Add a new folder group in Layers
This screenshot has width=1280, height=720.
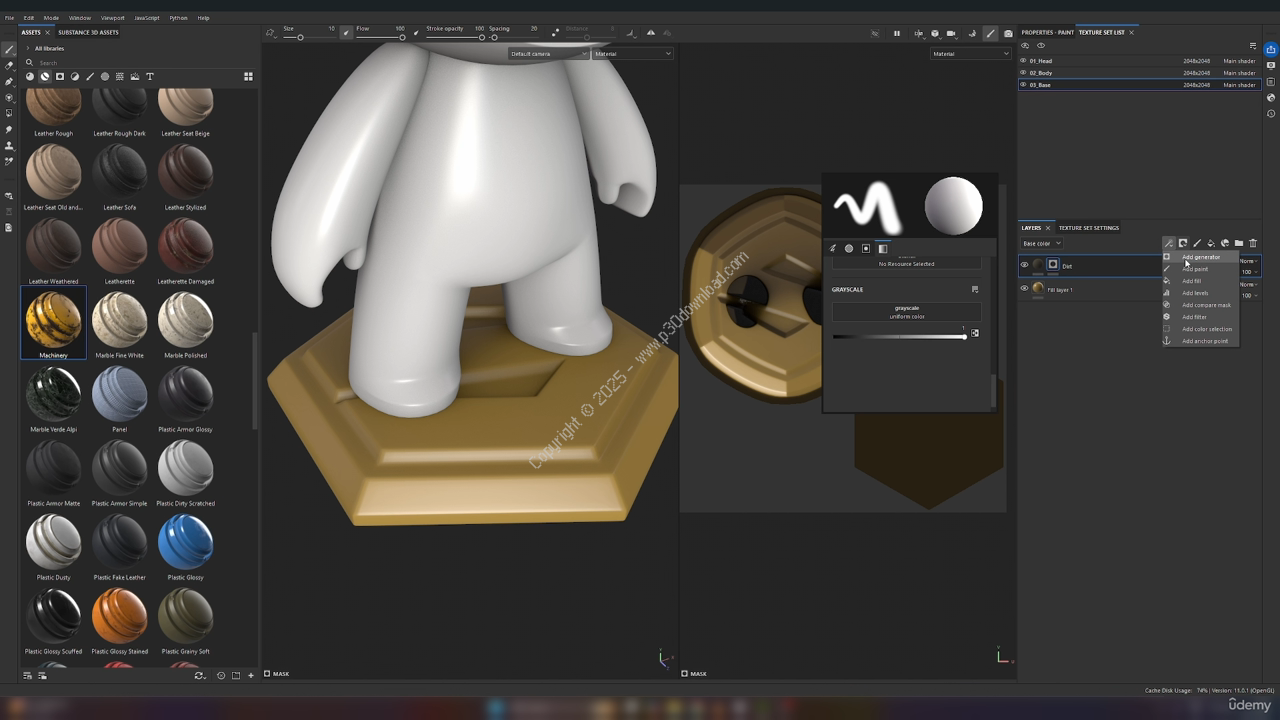click(1238, 243)
